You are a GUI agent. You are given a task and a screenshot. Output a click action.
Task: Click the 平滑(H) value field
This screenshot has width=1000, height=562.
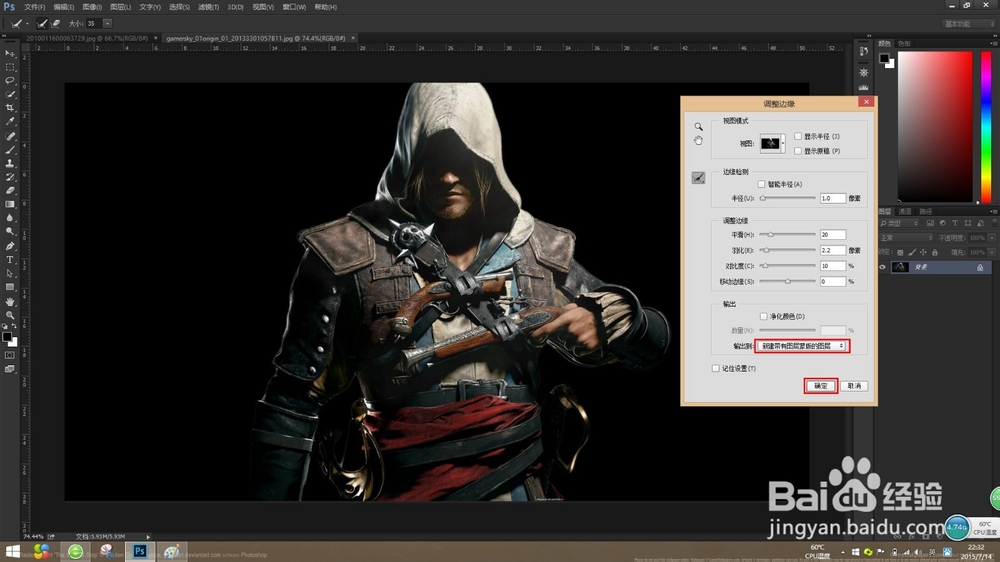coord(833,235)
